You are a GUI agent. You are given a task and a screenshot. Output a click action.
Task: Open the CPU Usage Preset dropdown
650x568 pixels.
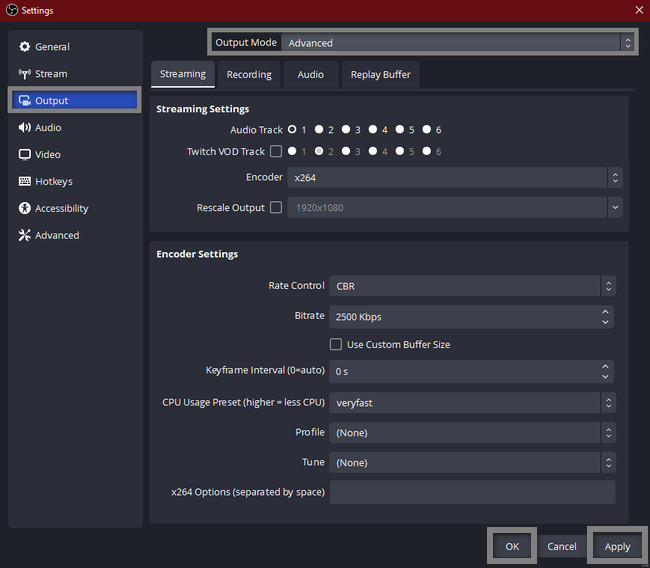click(472, 403)
